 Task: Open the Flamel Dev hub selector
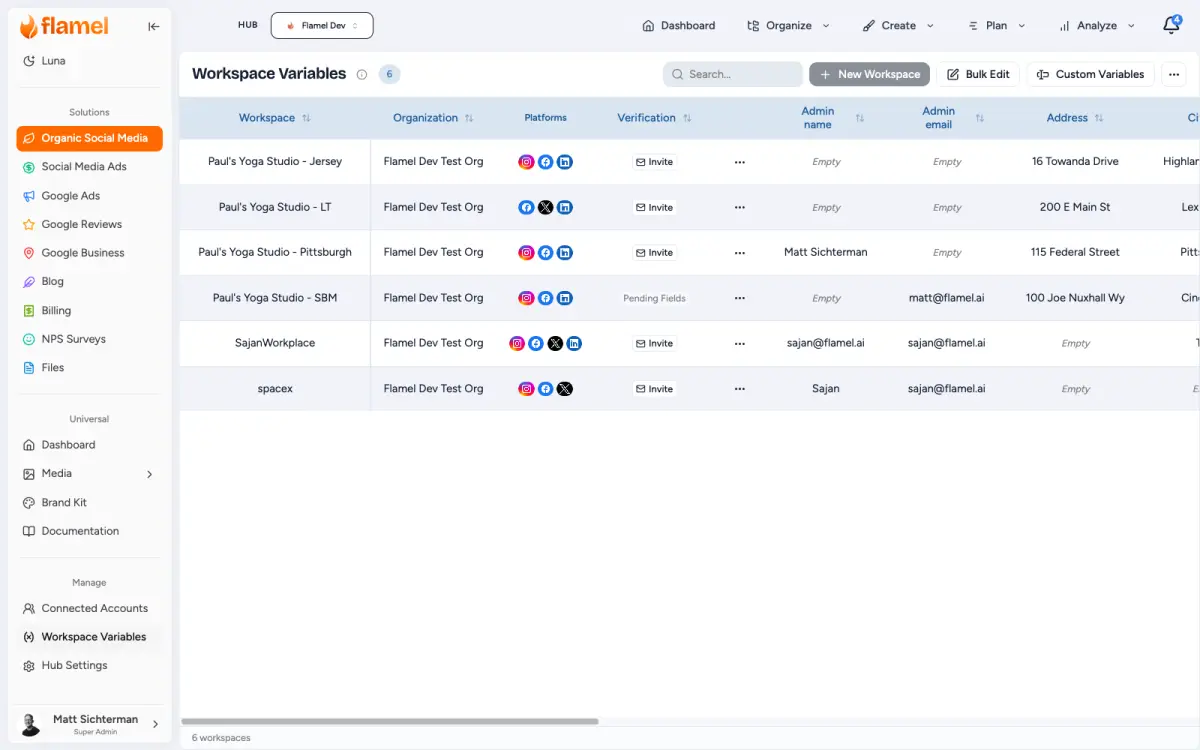click(x=322, y=26)
